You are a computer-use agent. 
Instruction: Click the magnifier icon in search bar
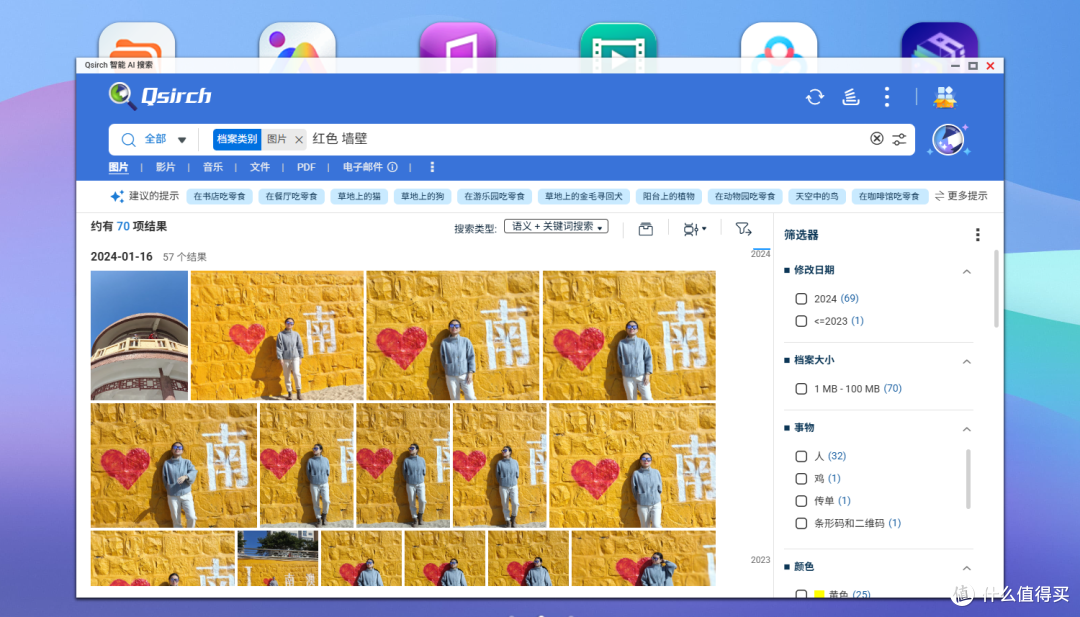click(128, 140)
